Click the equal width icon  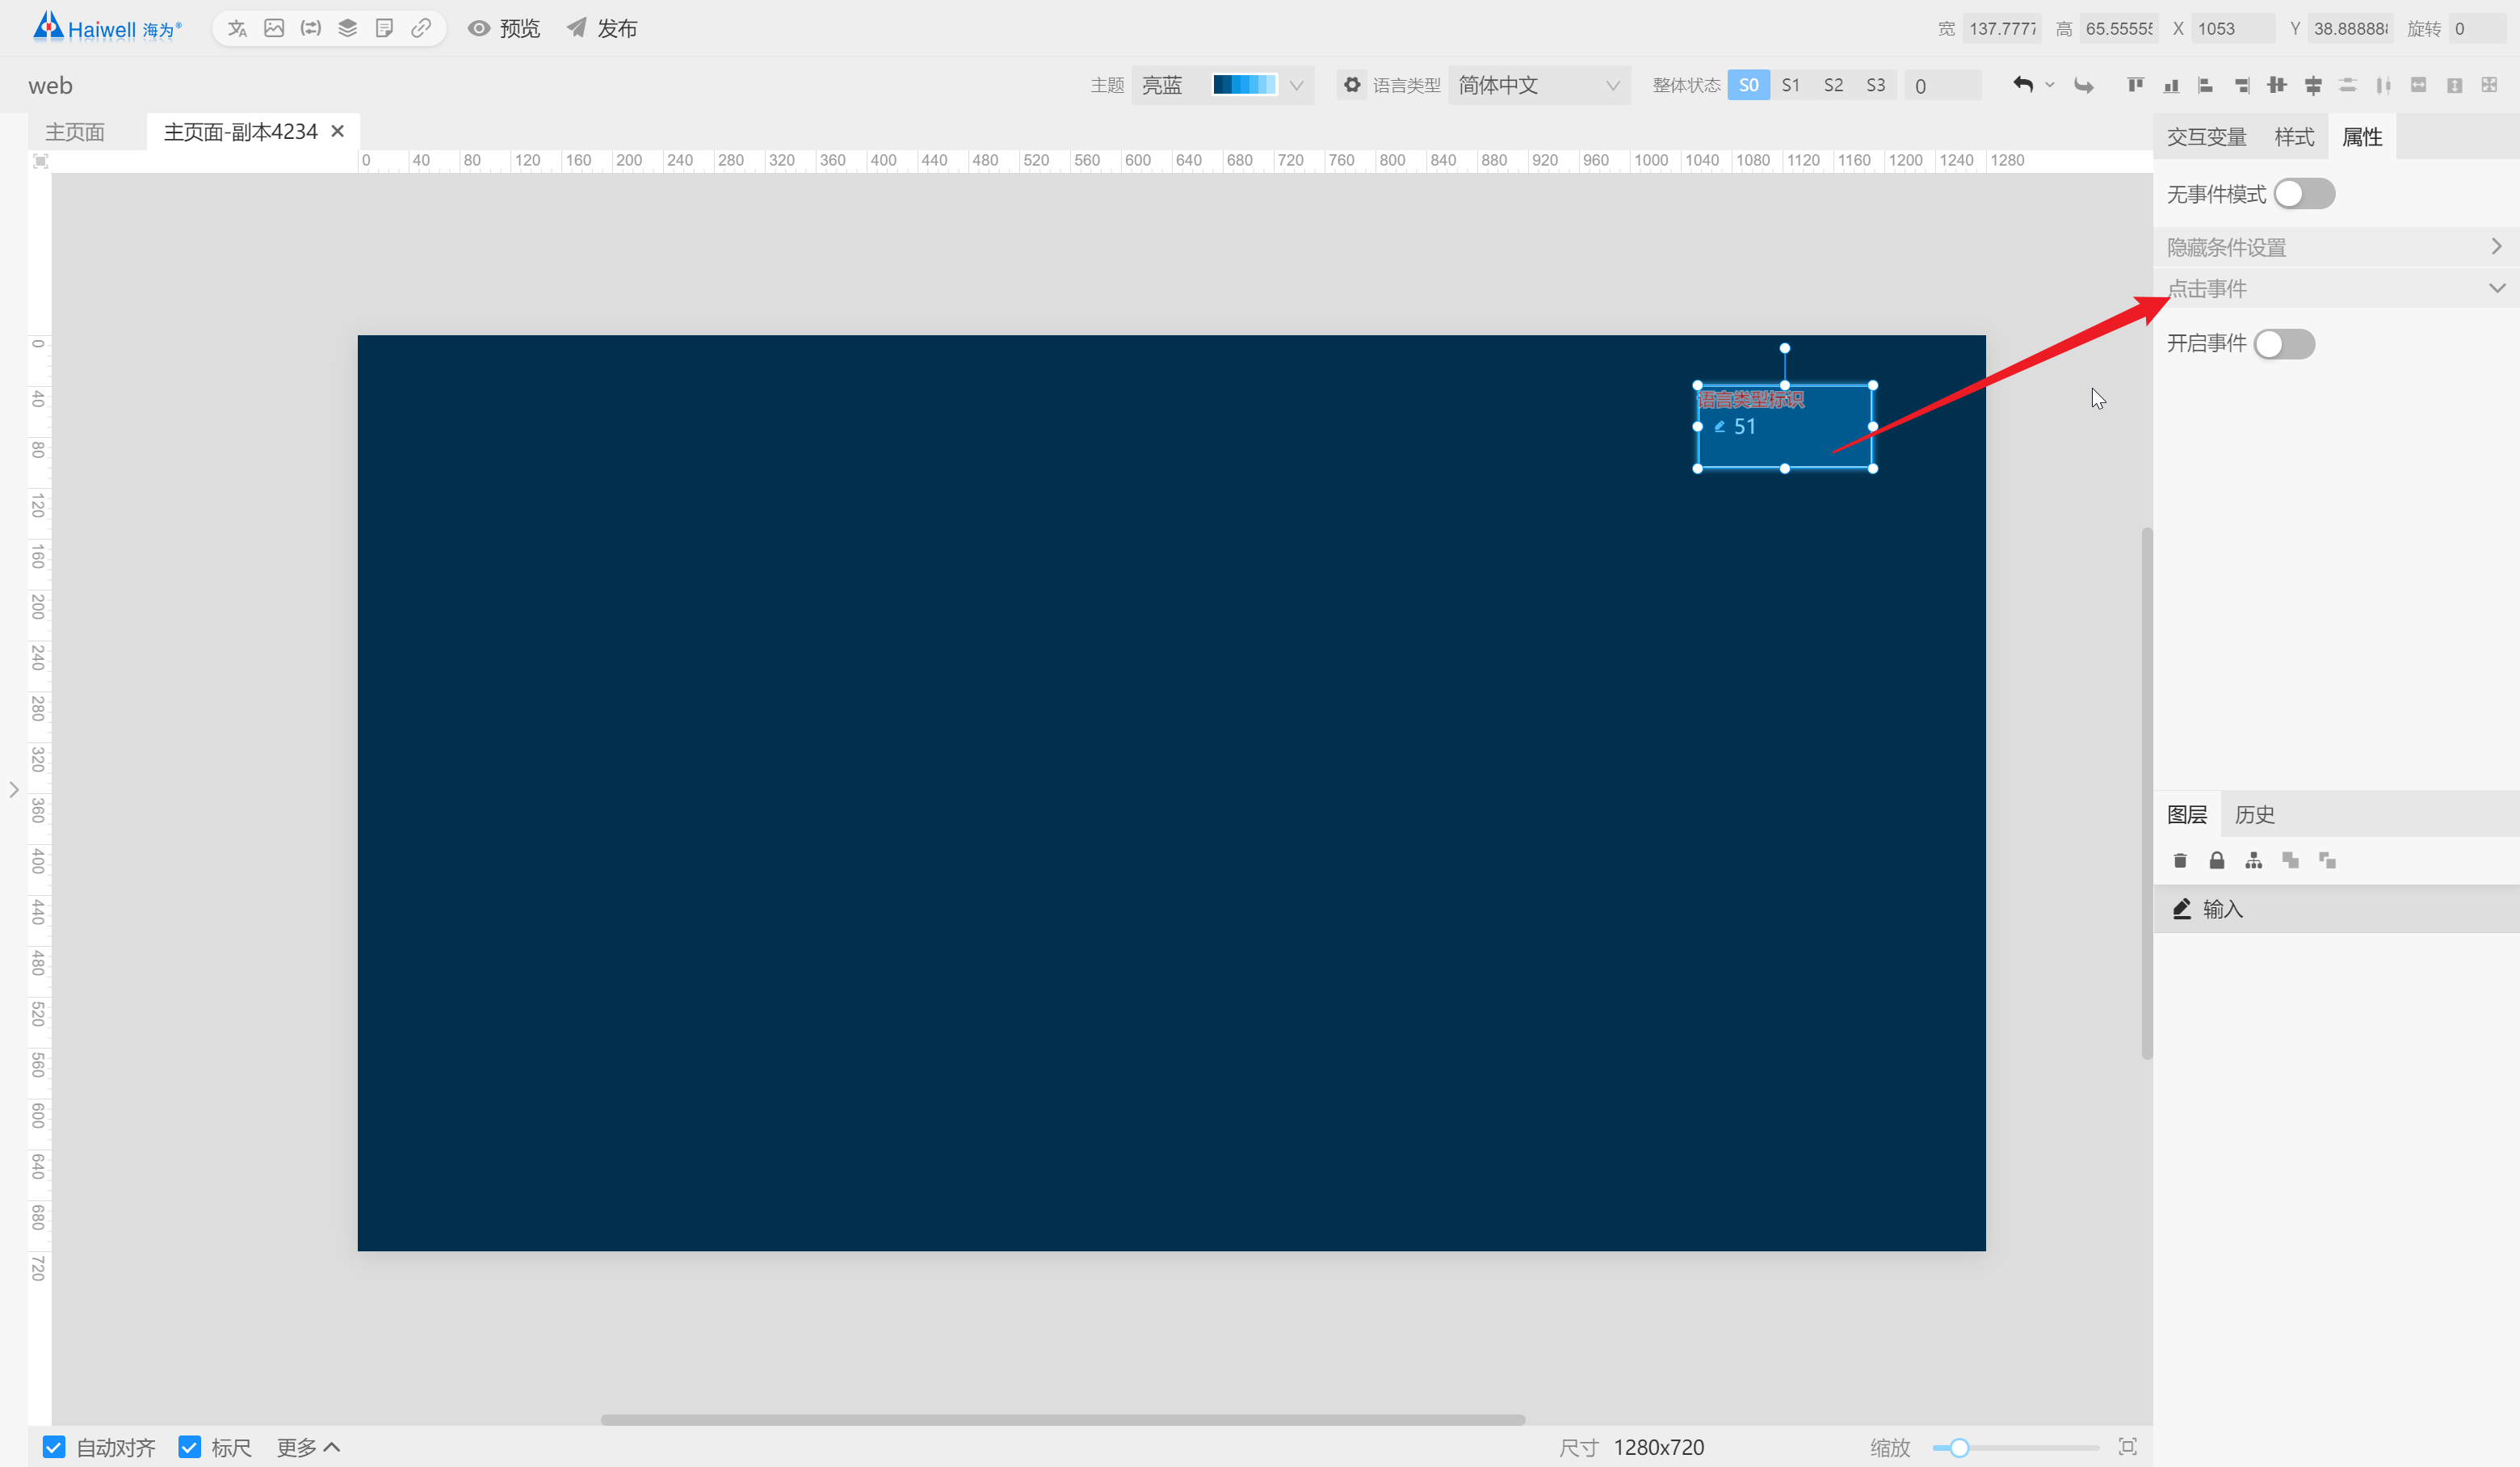pyautogui.click(x=2419, y=85)
